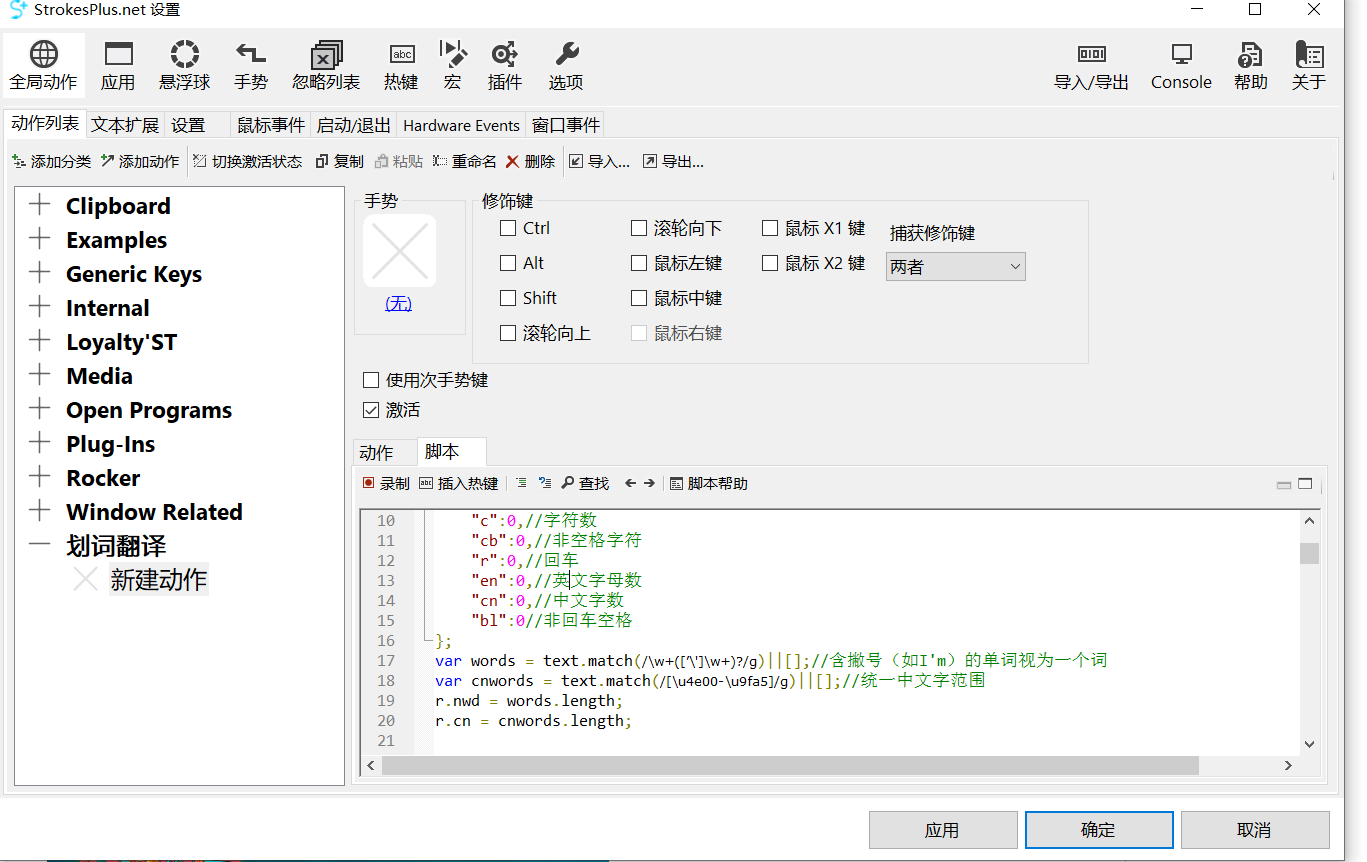Screen dimensions: 1367x862
Task: Open the 宏 macros section
Action: coord(453,67)
